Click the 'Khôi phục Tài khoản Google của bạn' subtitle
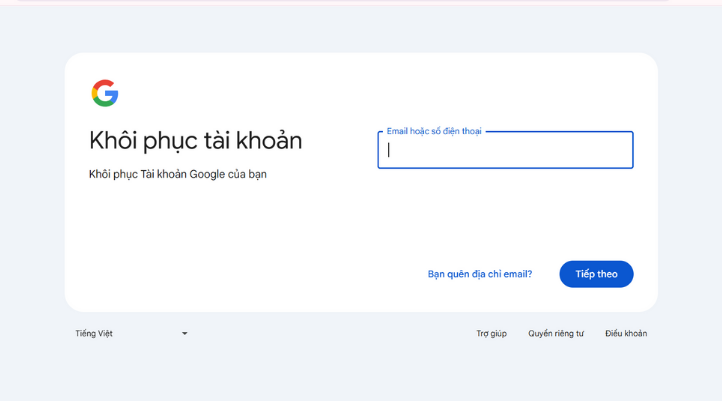This screenshot has height=401, width=722. coord(178,174)
